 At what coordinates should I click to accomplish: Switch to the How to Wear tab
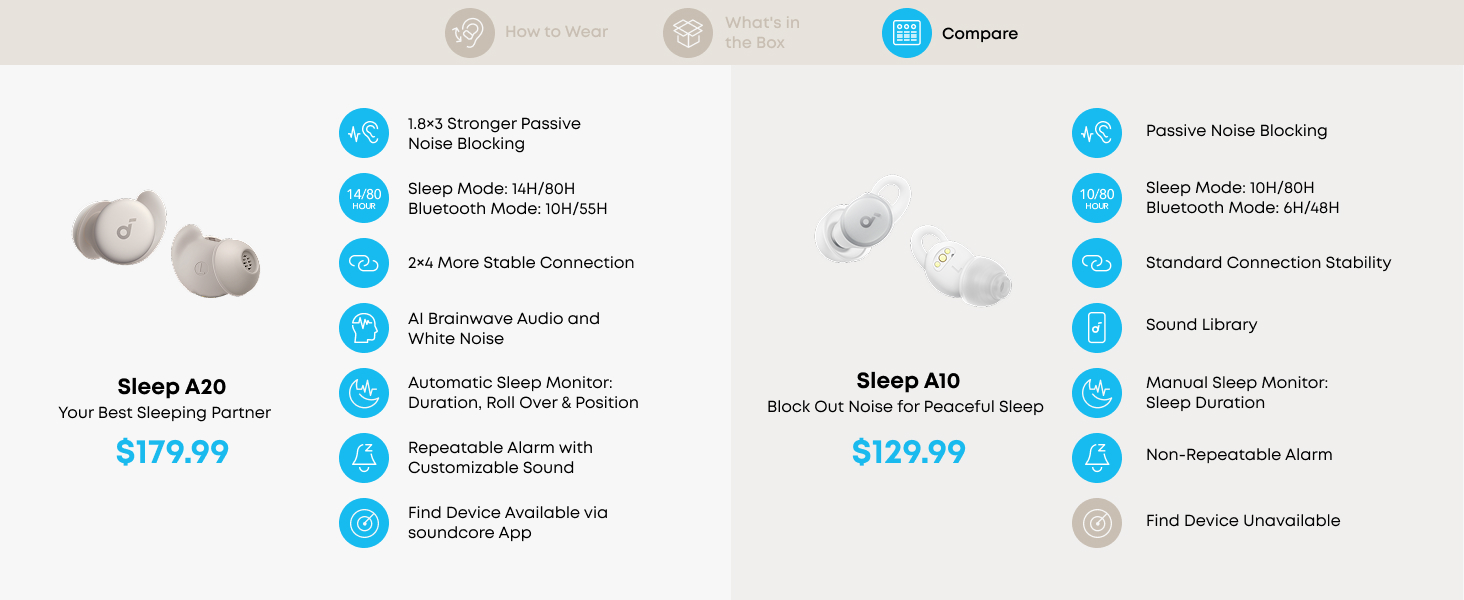(555, 32)
